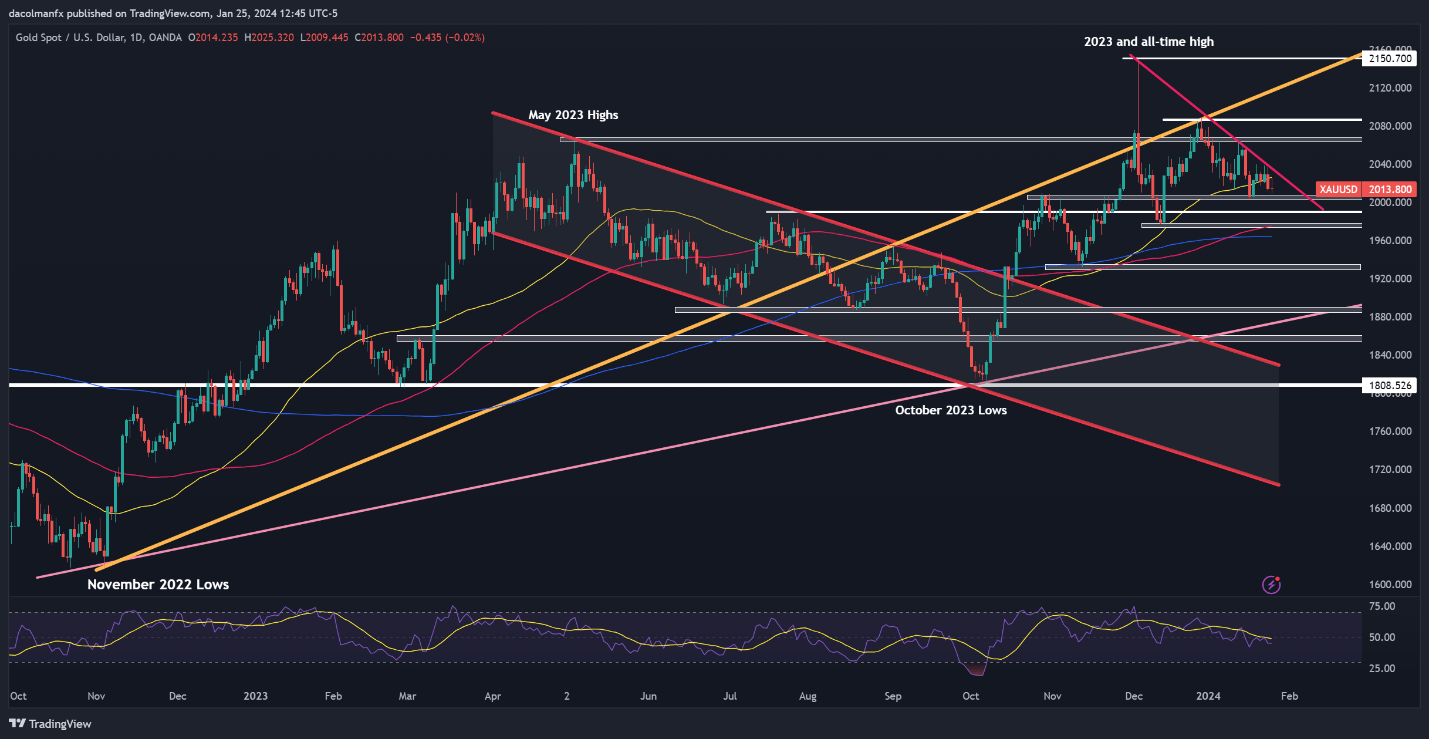Viewport: 1429px width, 739px height.
Task: Select the Apr marker on time axis
Action: 493,696
